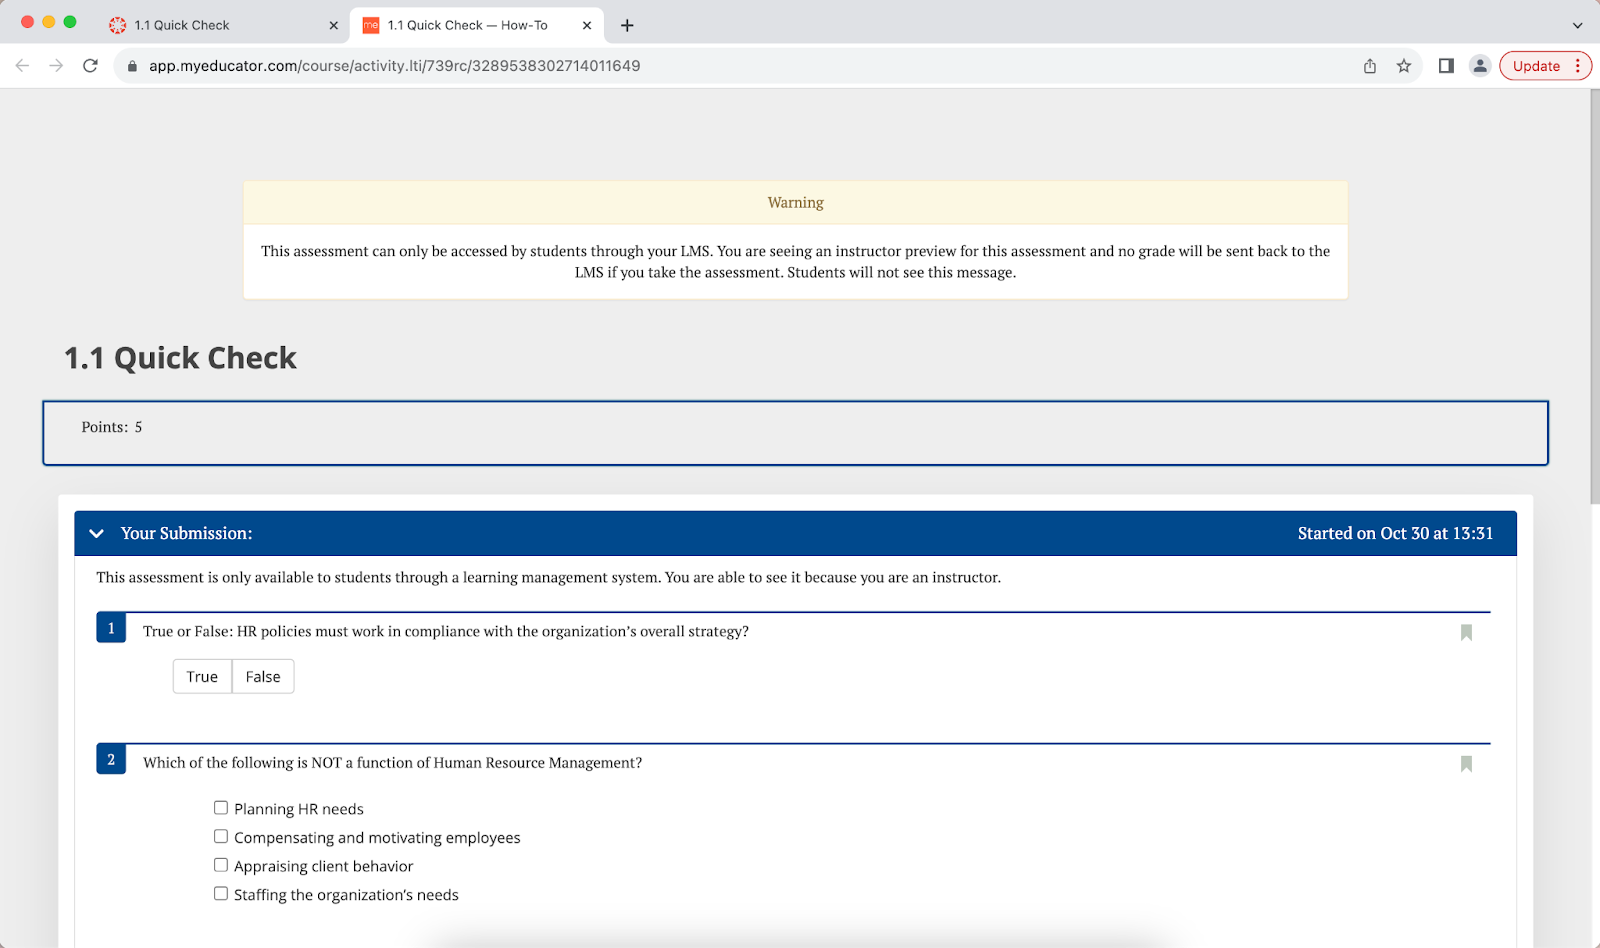Bookmark question 1 flag icon
1600x948 pixels.
(1466, 632)
